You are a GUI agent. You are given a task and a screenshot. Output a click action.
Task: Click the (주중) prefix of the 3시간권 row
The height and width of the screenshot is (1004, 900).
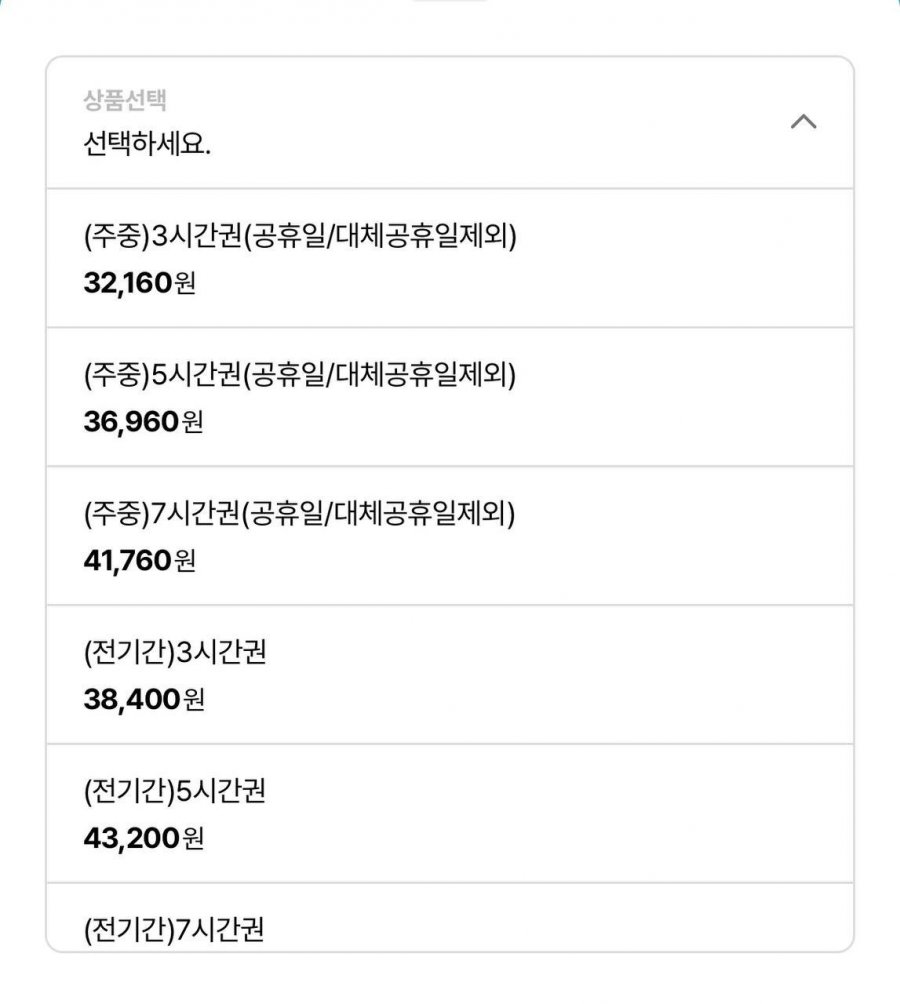click(115, 237)
